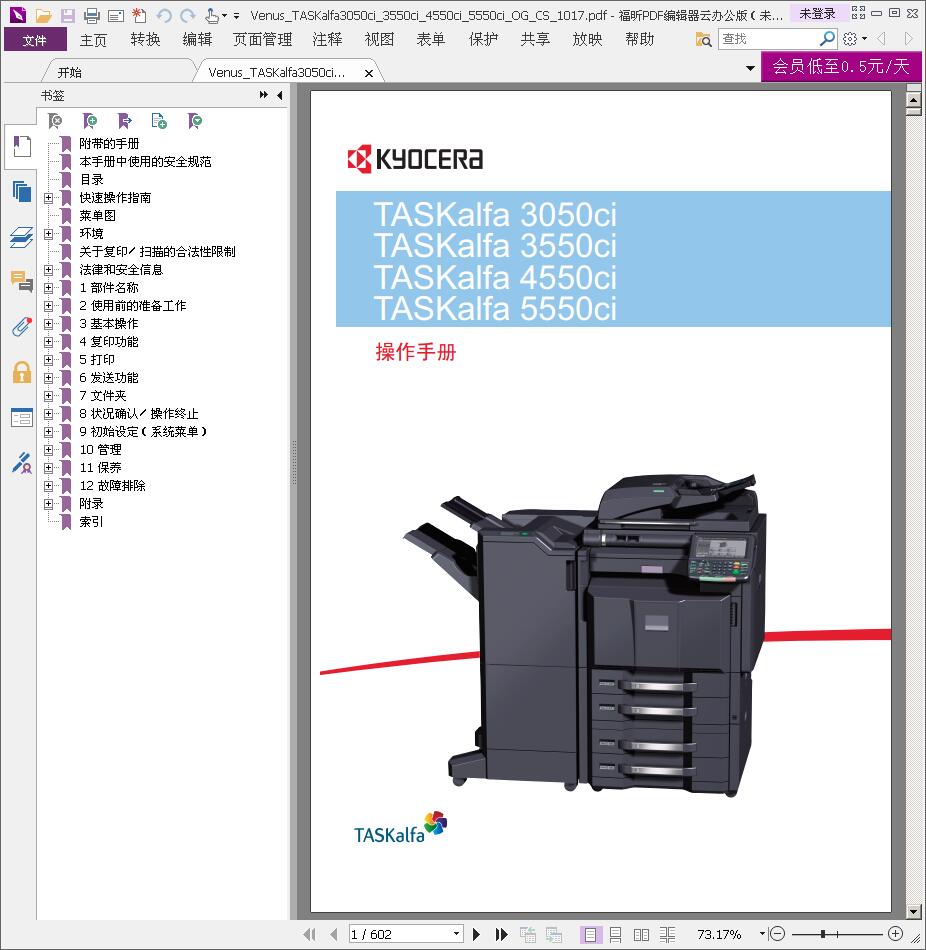Expand the 12 故障排除 bookmark
This screenshot has height=950, width=926.
click(48, 486)
